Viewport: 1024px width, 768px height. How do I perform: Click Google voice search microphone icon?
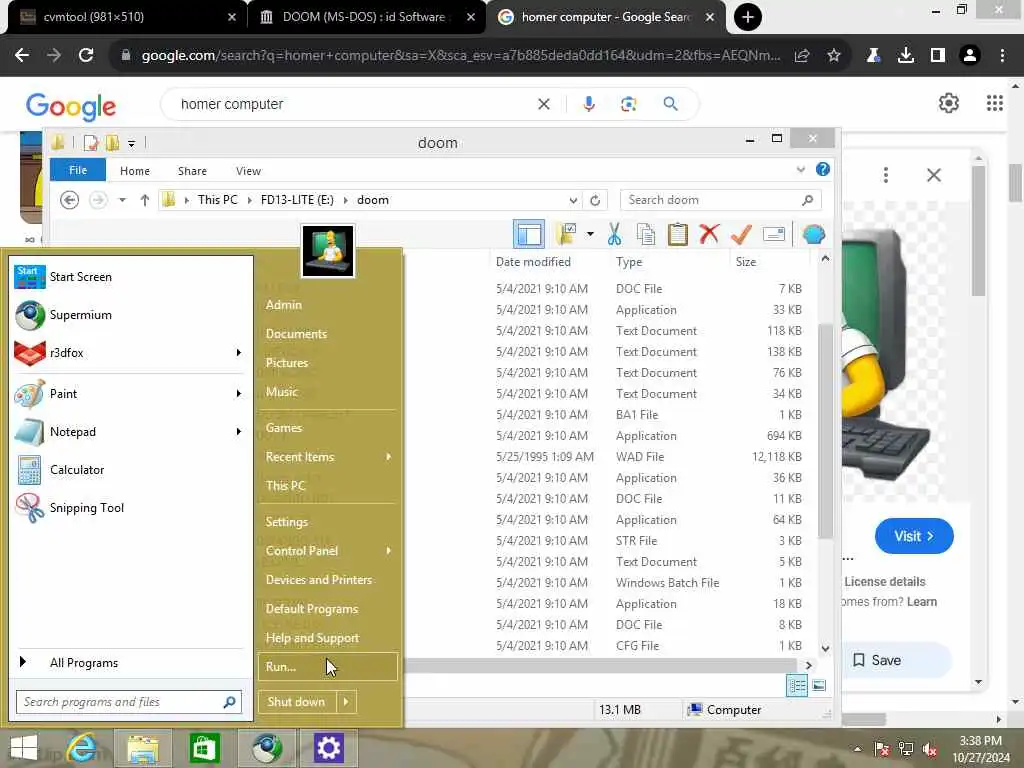(589, 104)
